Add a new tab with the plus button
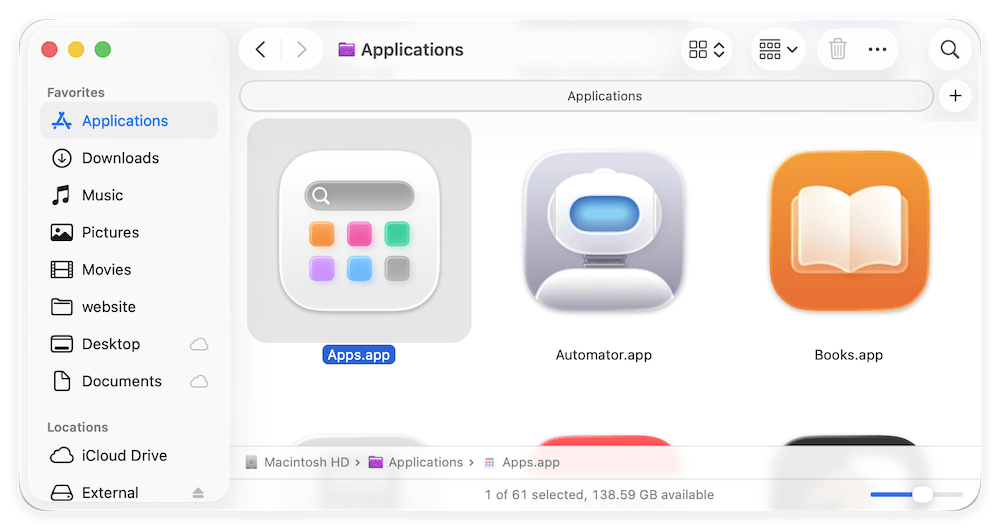1000x530 pixels. pyautogui.click(x=955, y=96)
